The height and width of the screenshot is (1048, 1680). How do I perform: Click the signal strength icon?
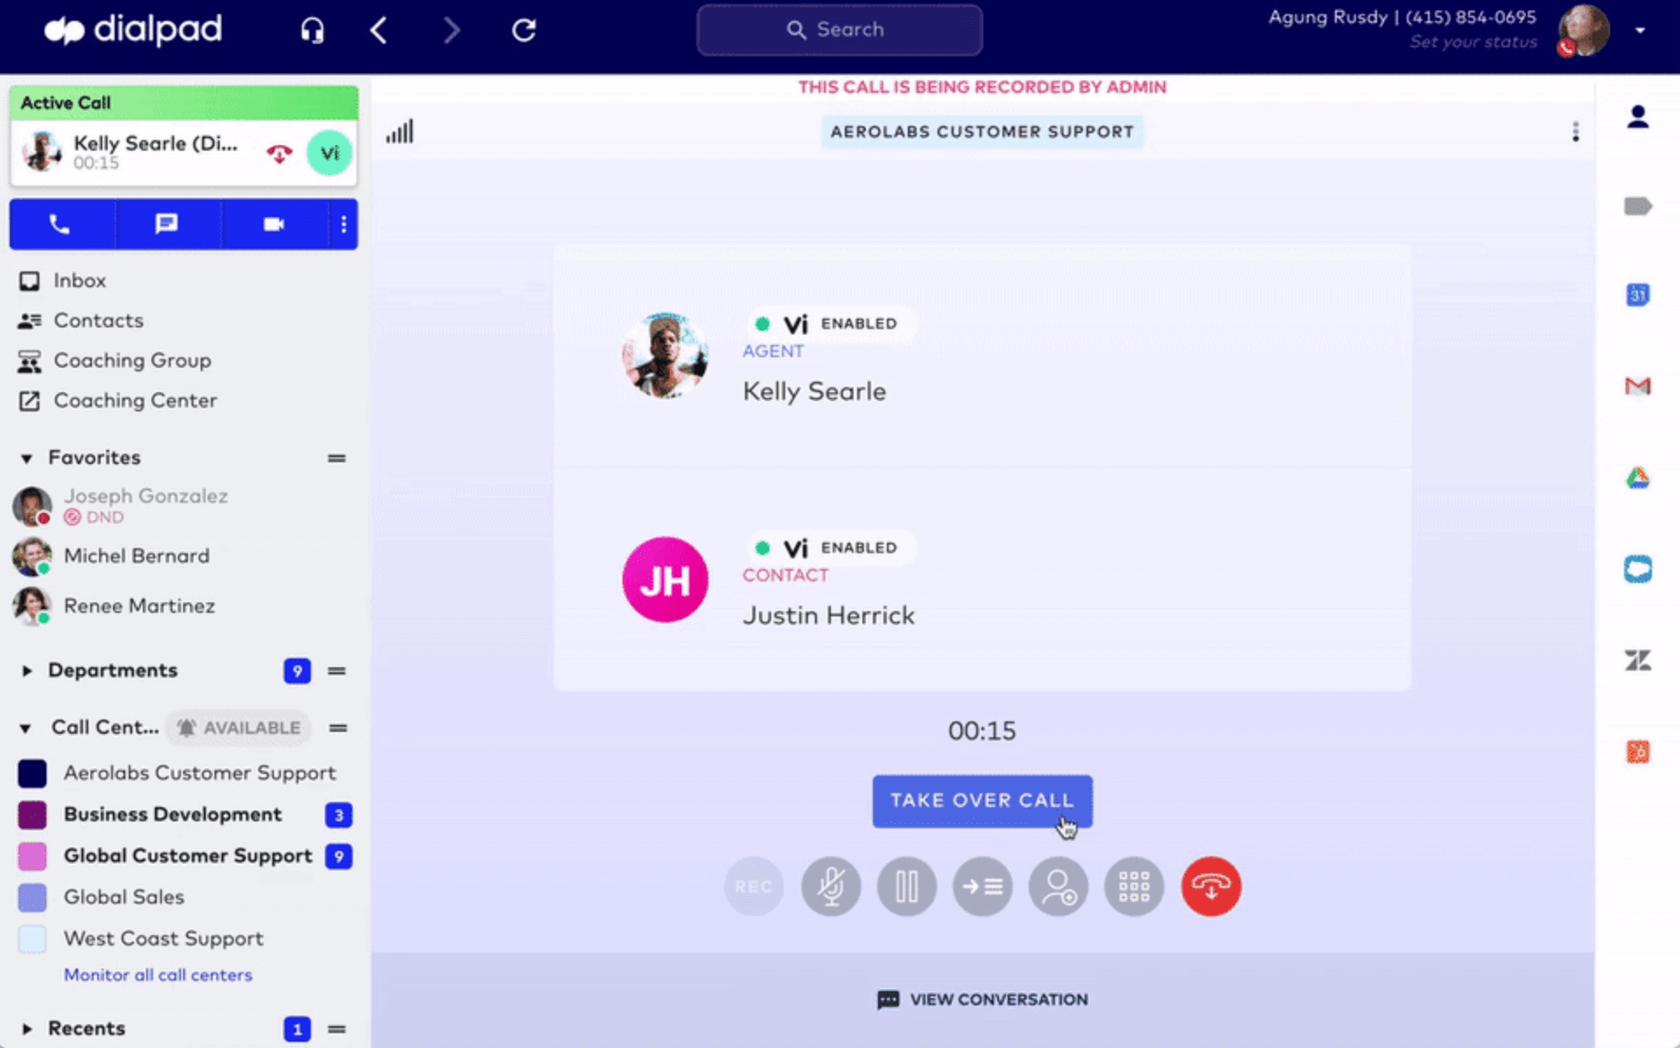point(400,131)
